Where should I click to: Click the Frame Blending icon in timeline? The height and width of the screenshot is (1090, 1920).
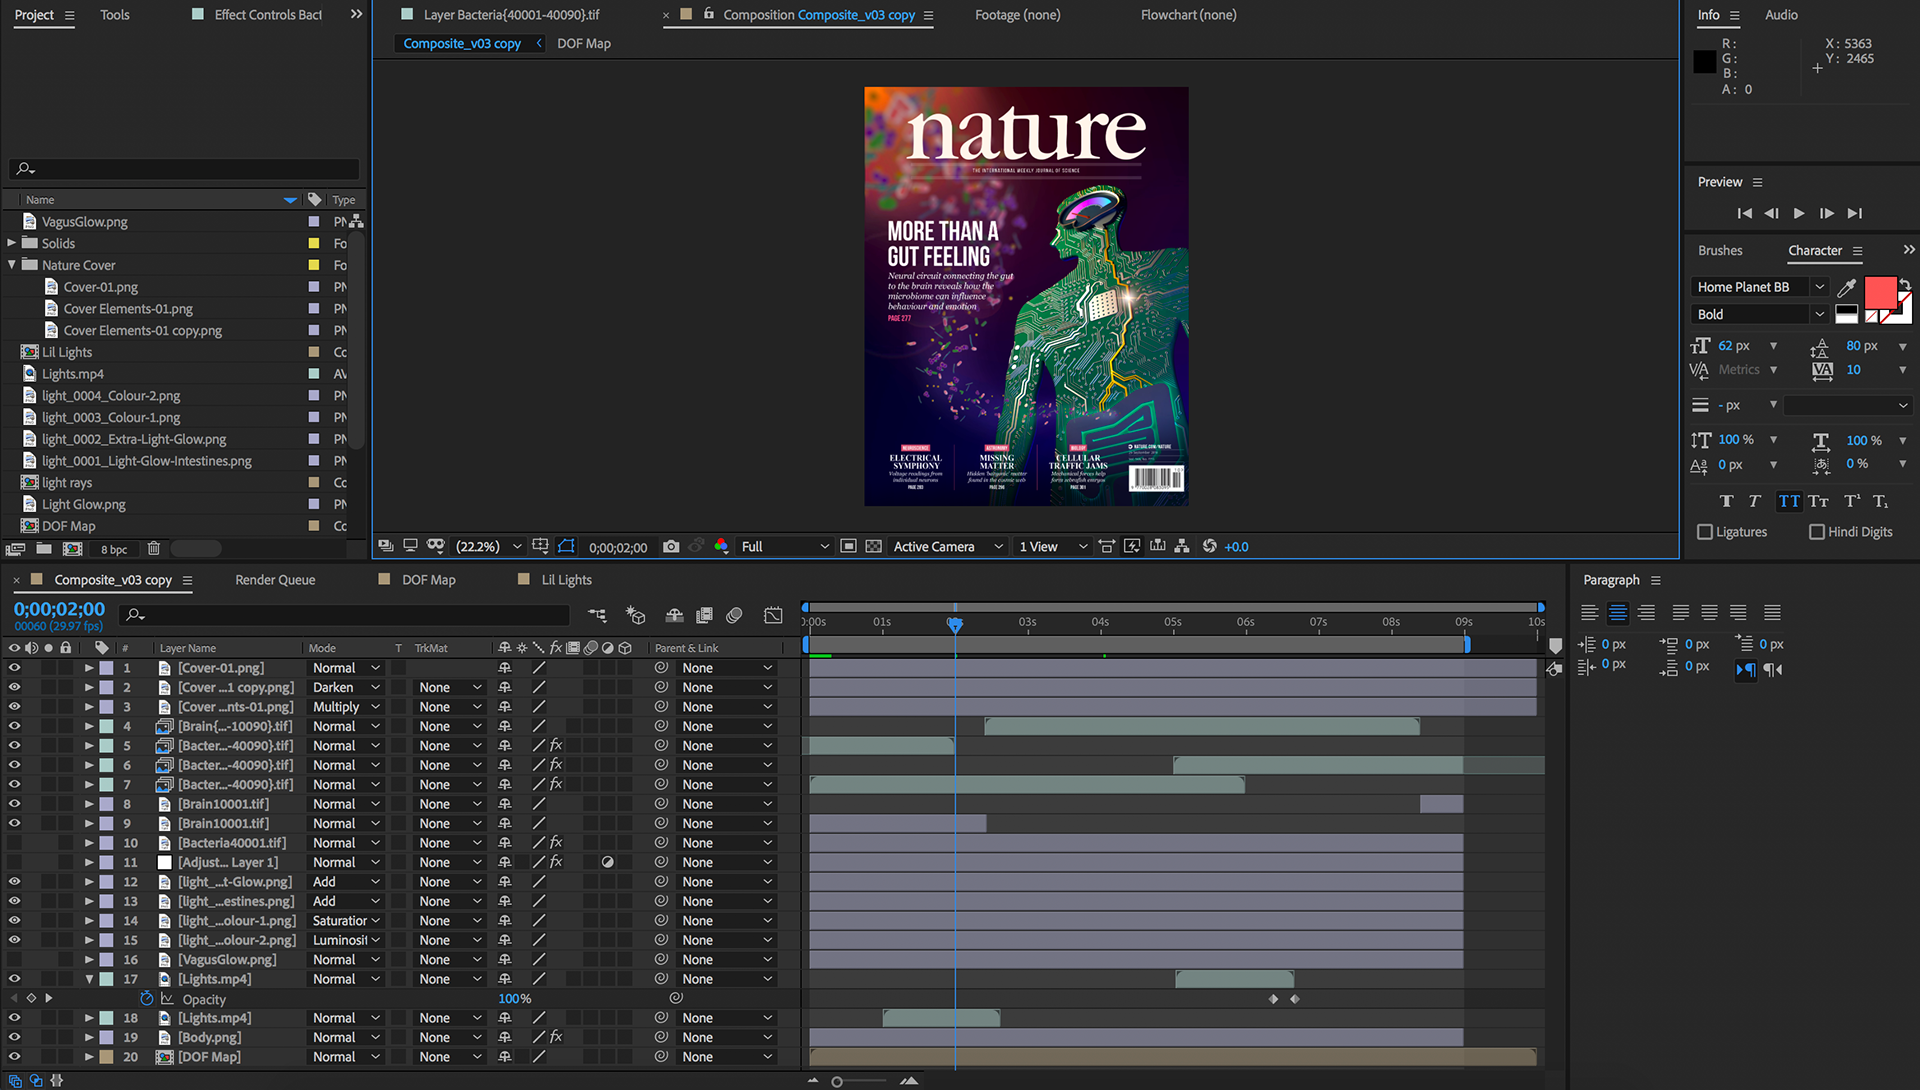pos(704,615)
